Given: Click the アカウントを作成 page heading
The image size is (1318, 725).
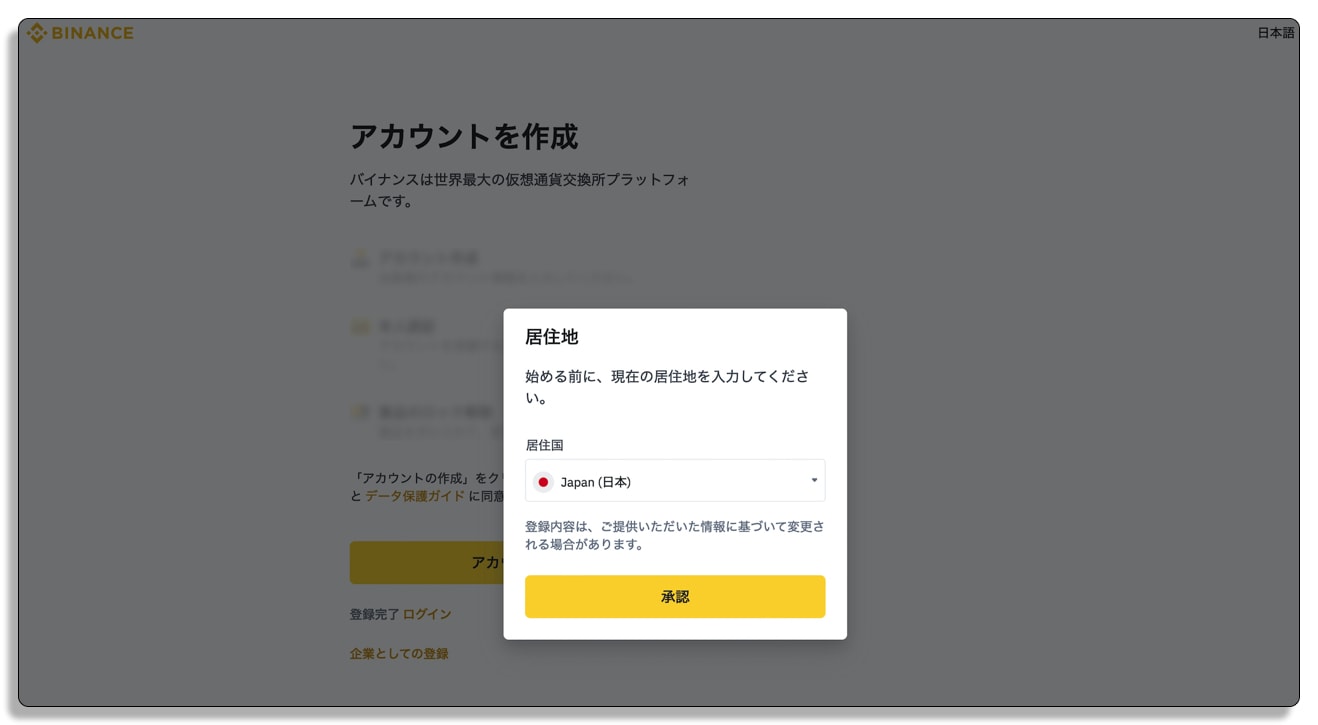Looking at the screenshot, I should coord(464,136).
